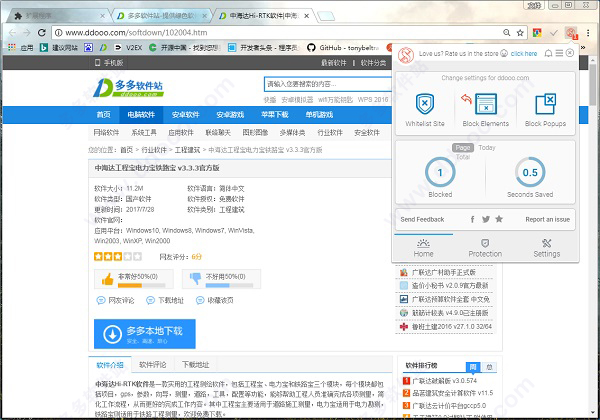Viewport: 600px width, 420px height.
Task: Click the Block Elements icon
Action: point(486,104)
